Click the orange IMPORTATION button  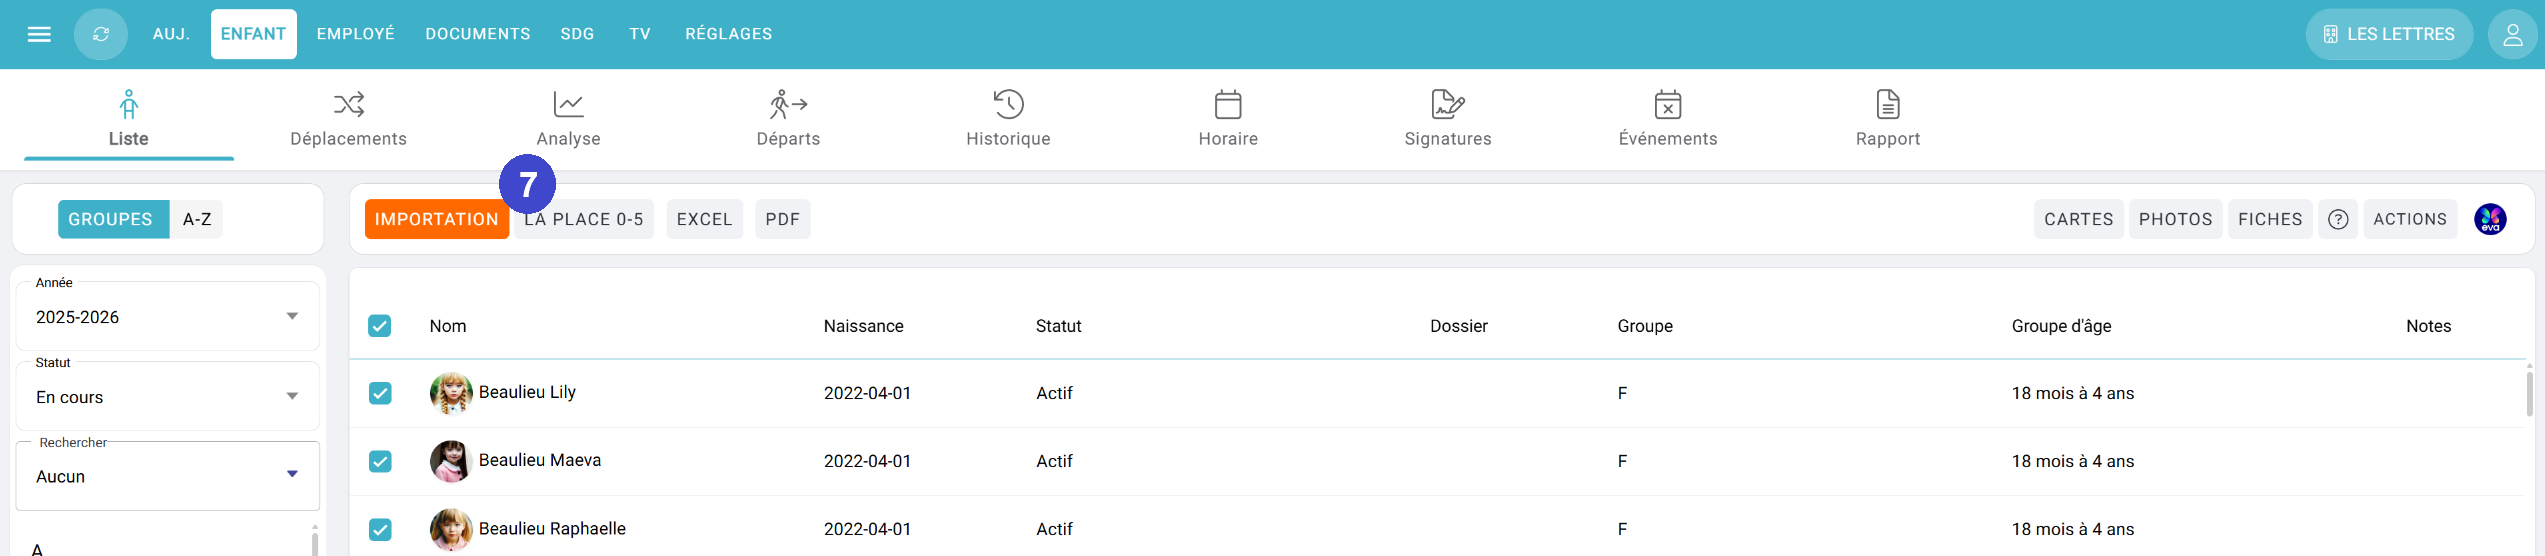point(436,220)
